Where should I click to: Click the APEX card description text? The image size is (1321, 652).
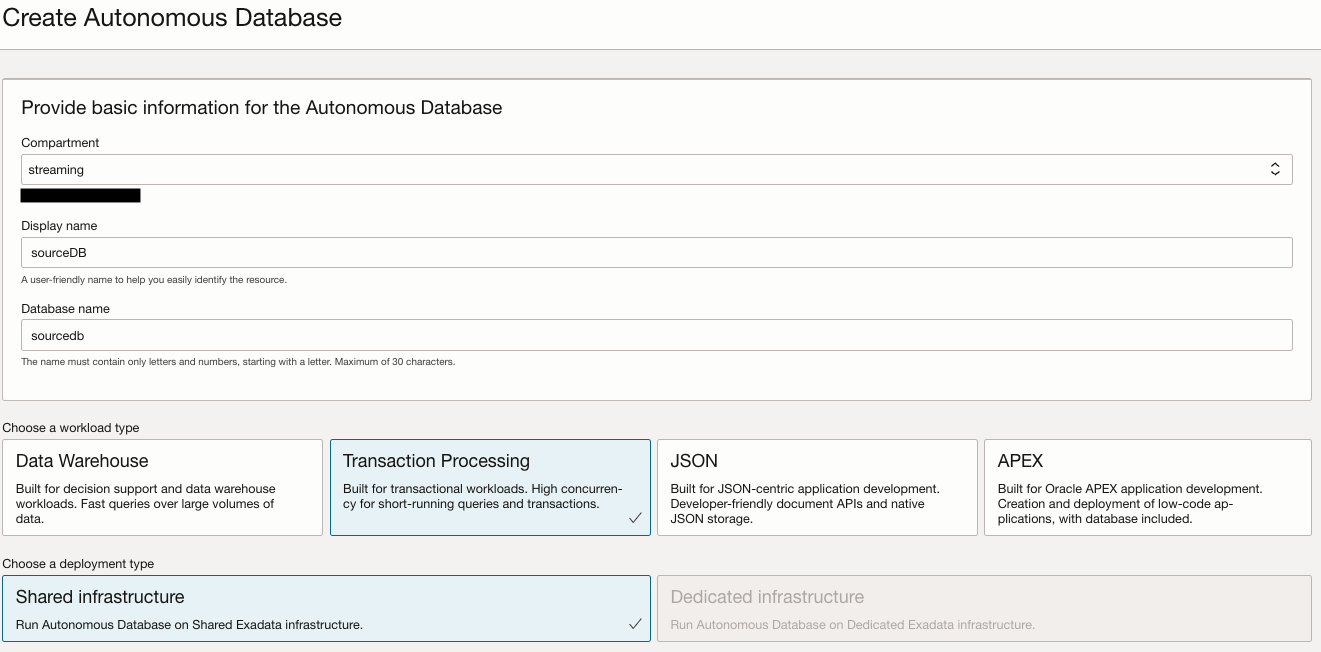tap(1130, 504)
